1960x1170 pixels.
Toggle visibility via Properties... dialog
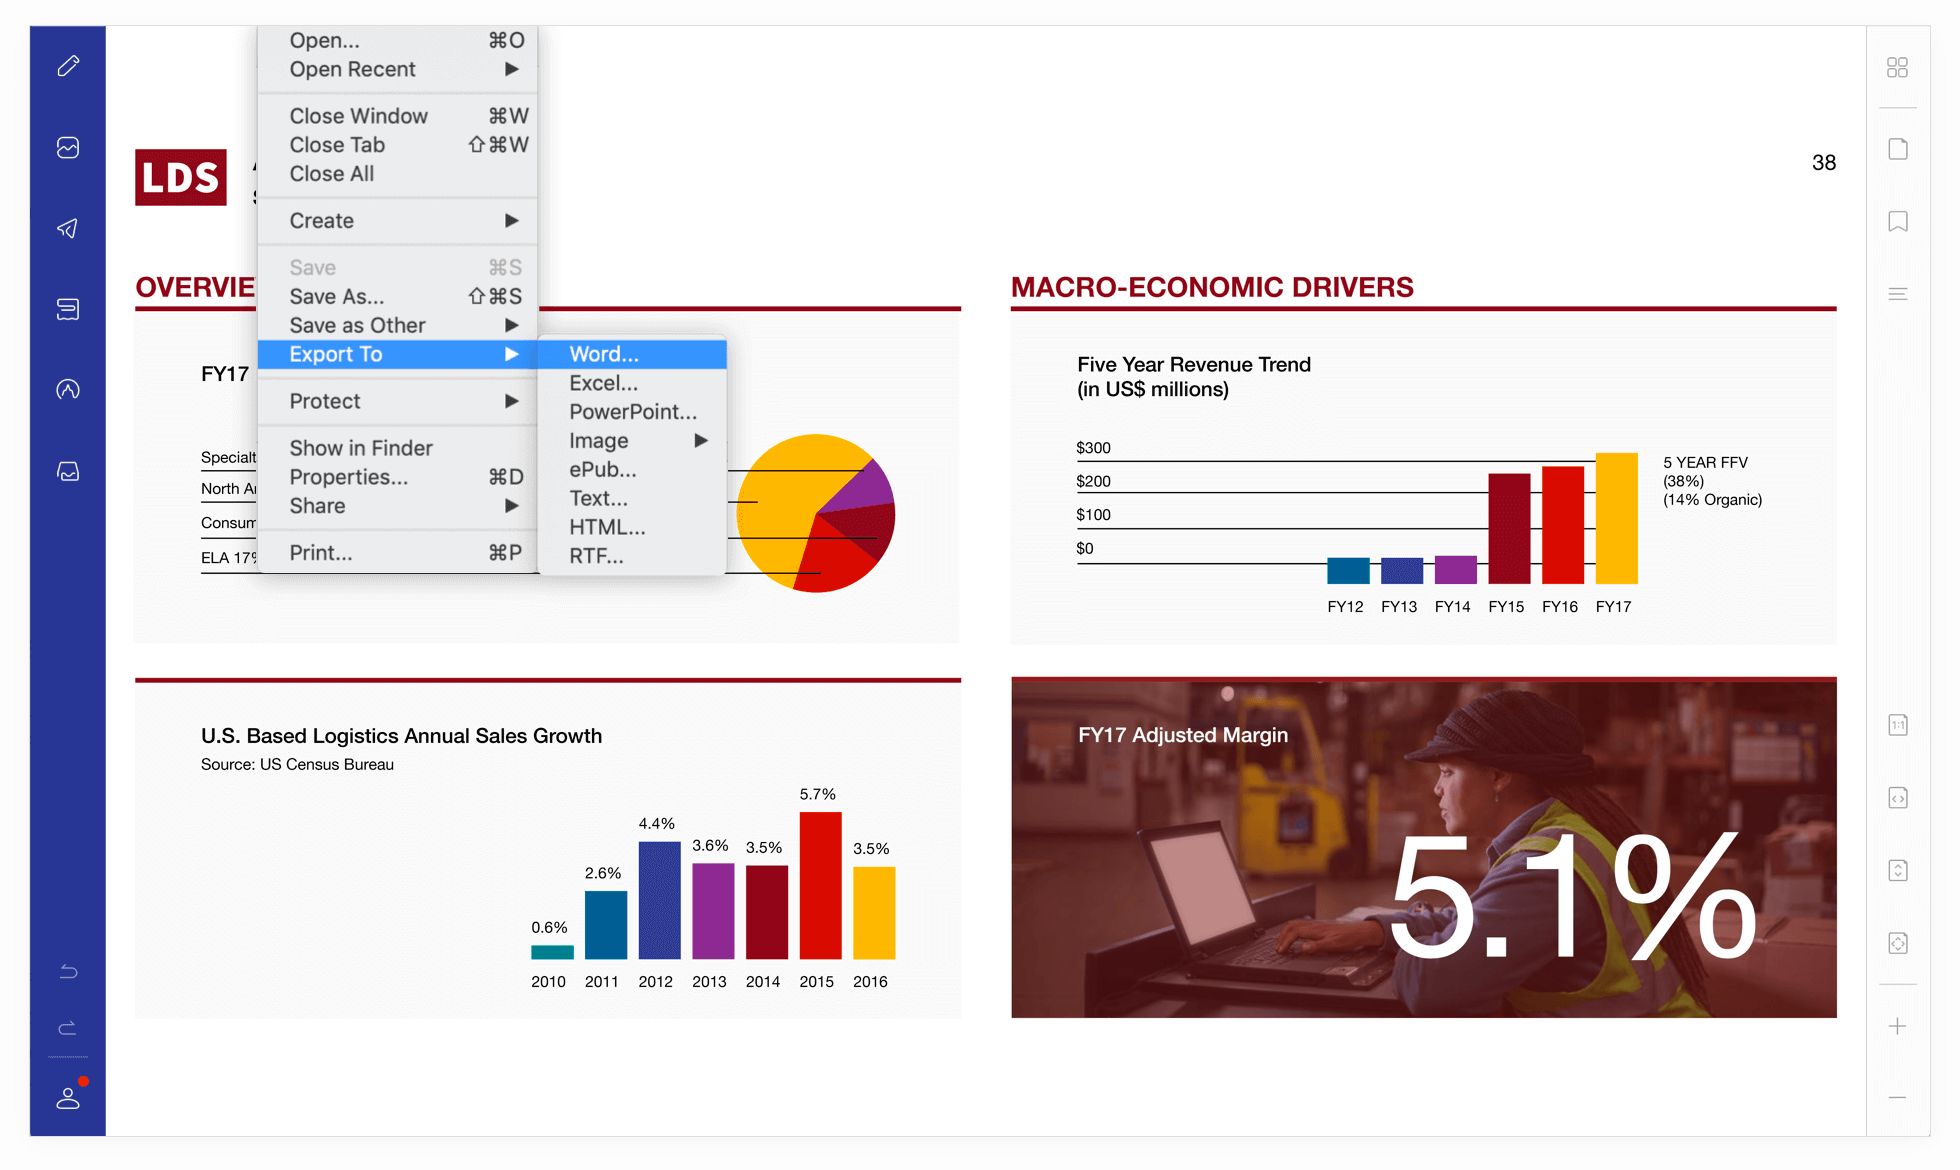tap(347, 475)
